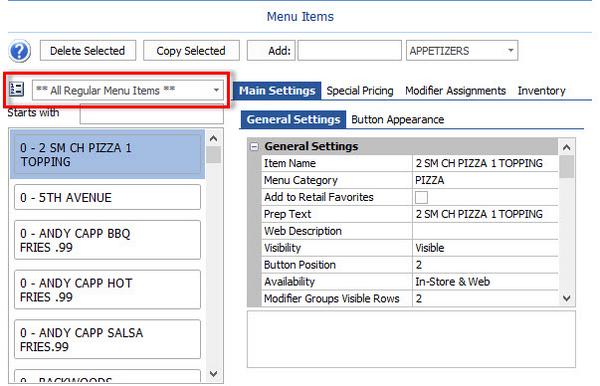600x386 pixels.
Task: Select 0 - ANDY CAPP SALSA FRIES.99
Action: point(108,339)
